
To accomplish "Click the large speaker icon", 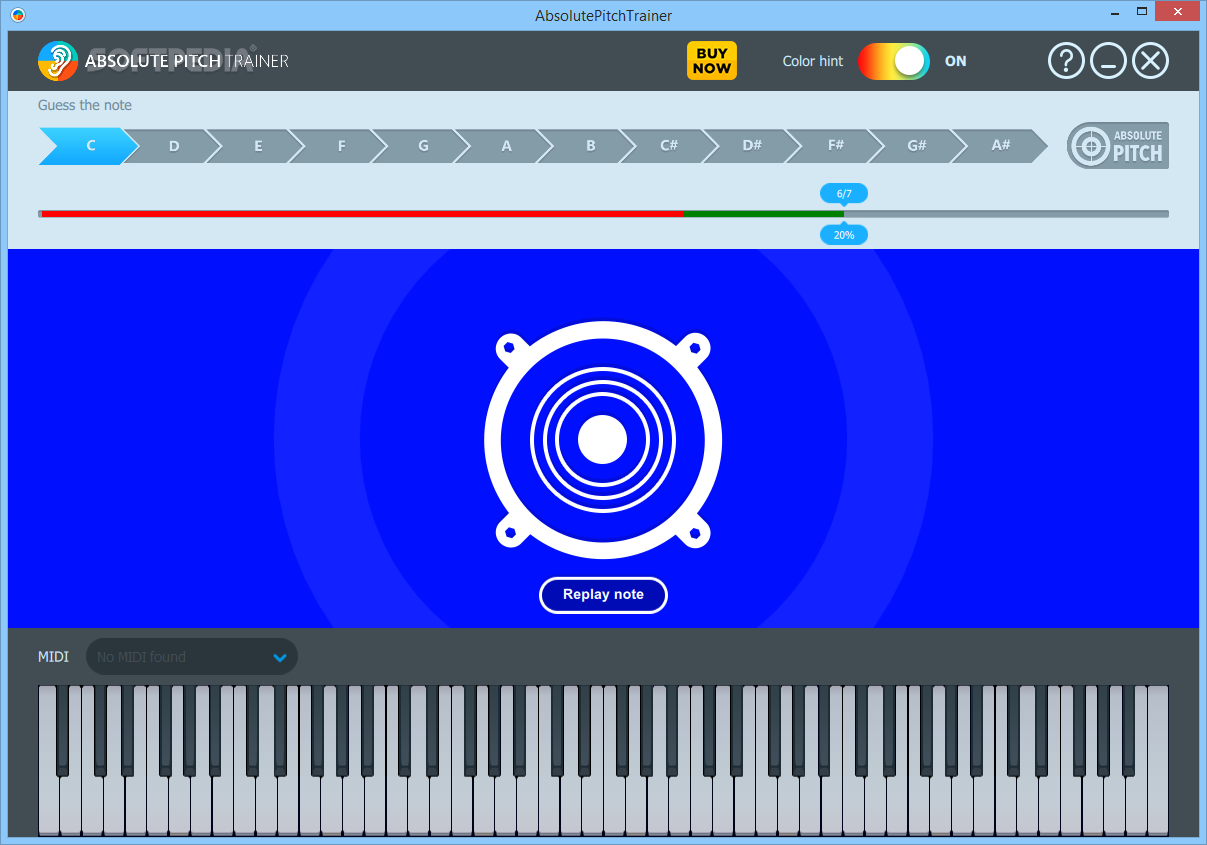I will pyautogui.click(x=603, y=440).
